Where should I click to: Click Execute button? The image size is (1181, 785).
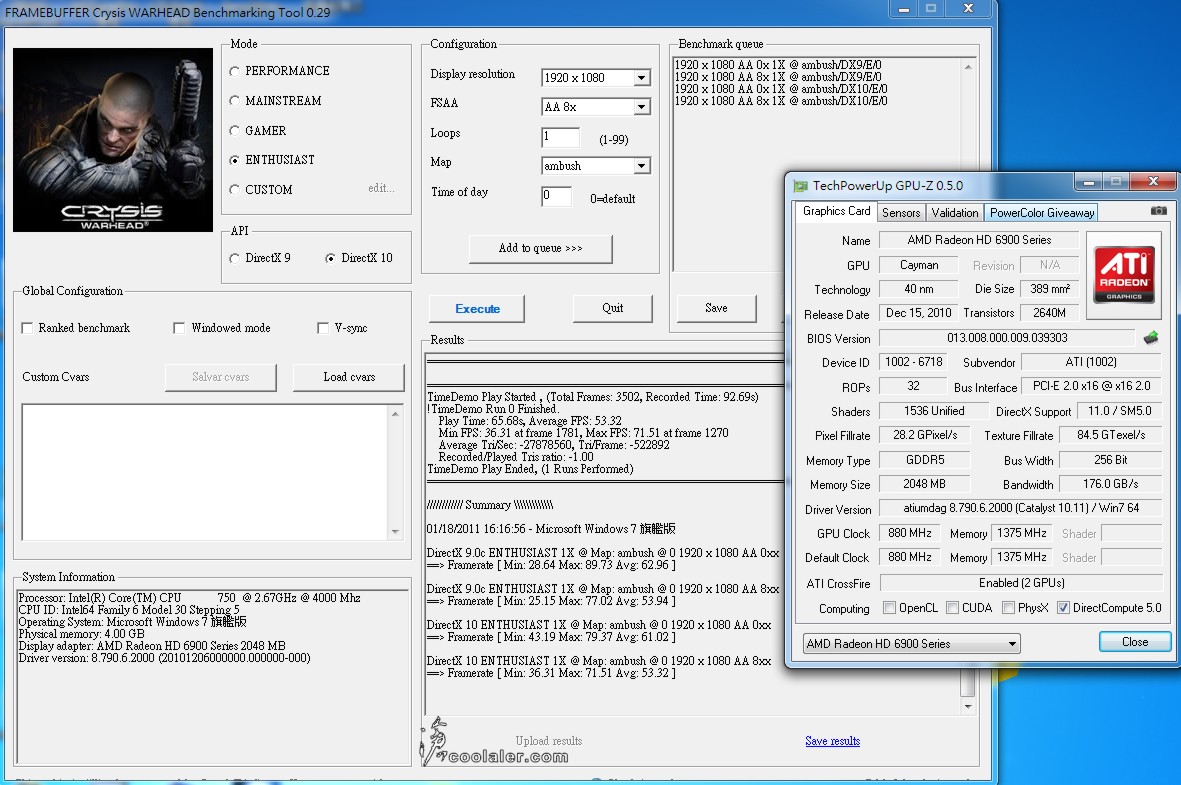point(477,309)
